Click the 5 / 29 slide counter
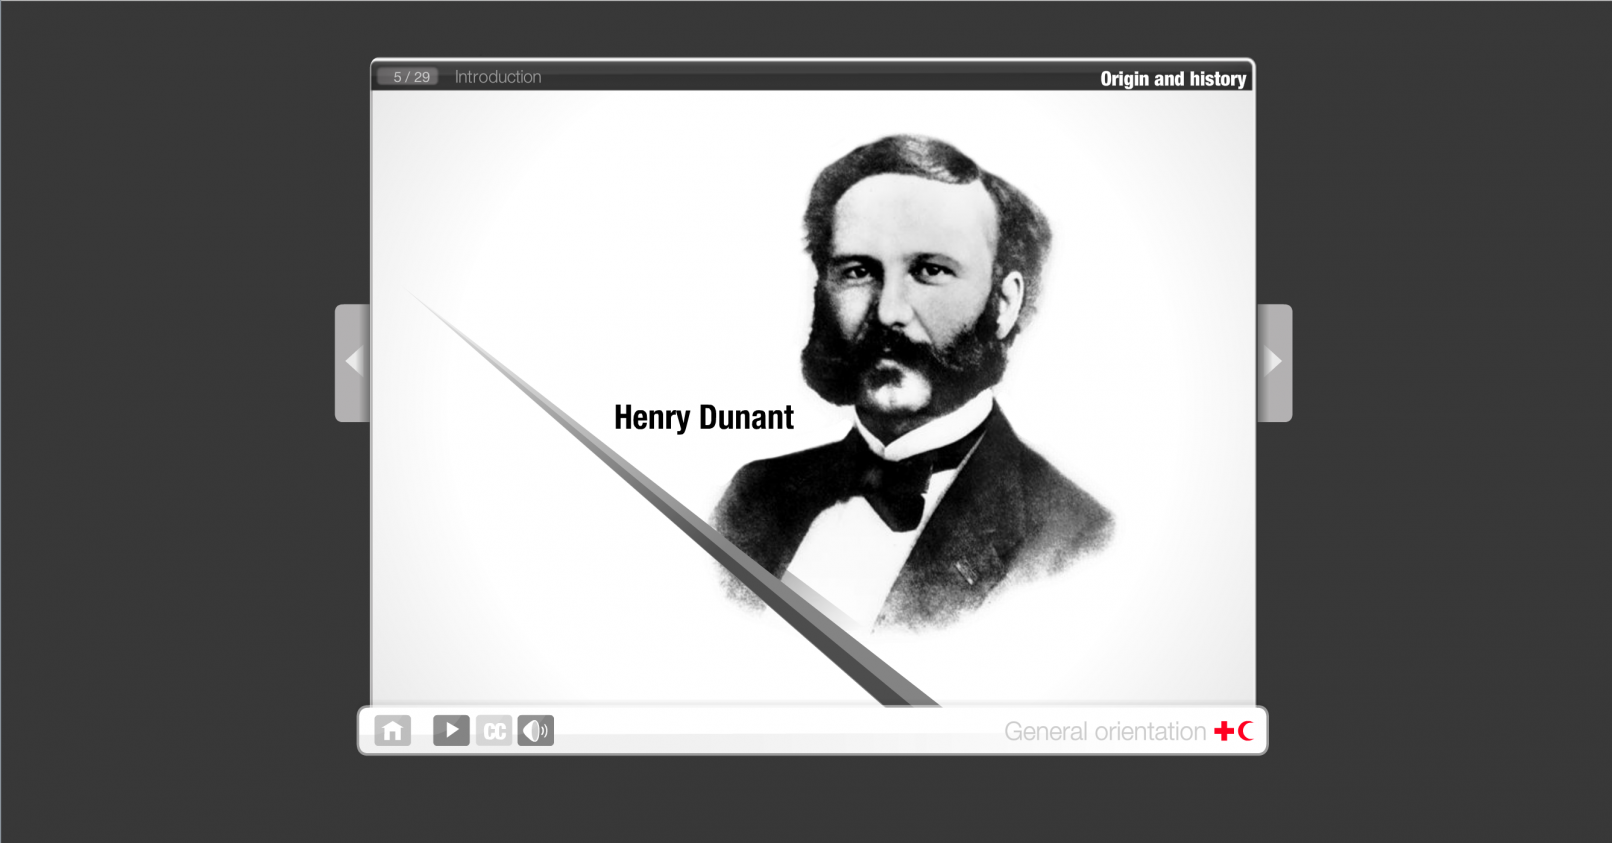The image size is (1612, 843). 411,77
